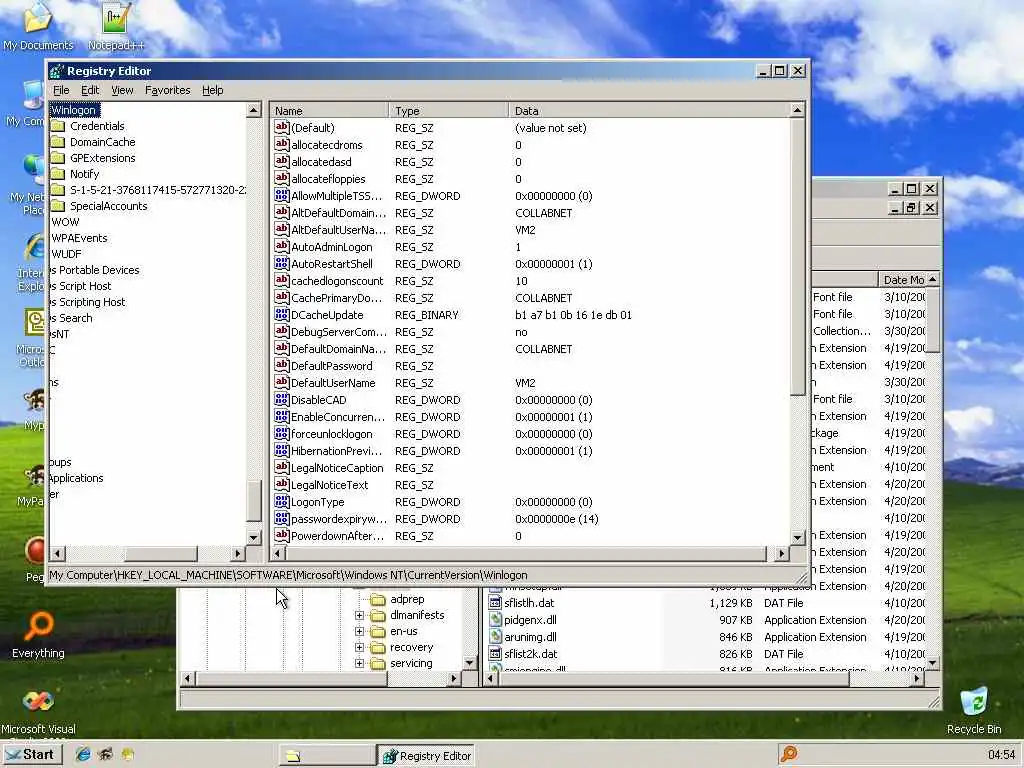This screenshot has width=1024, height=768.
Task: Switch to Registry Editor taskbar button
Action: [427, 756]
